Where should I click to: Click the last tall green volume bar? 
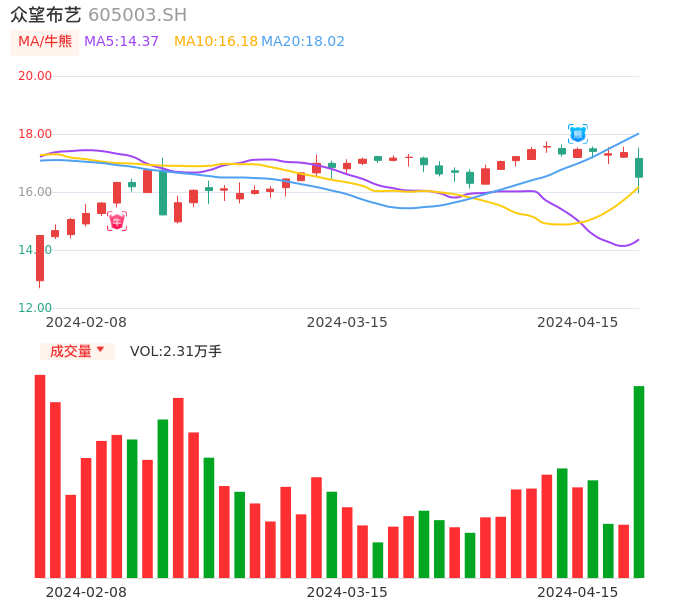[x=639, y=481]
